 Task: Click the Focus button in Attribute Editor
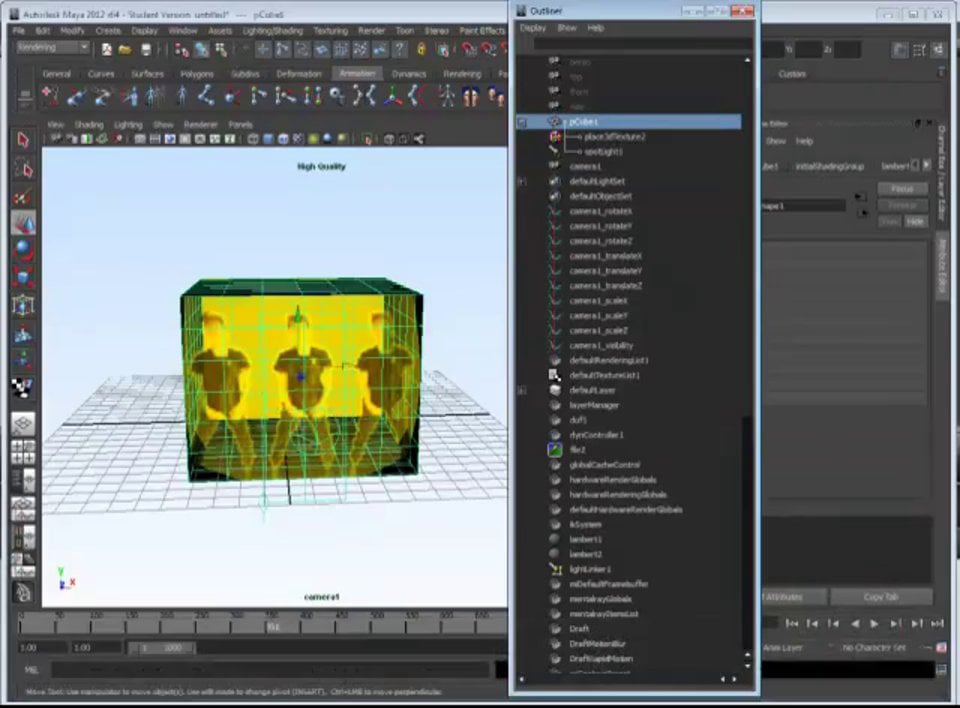point(902,189)
